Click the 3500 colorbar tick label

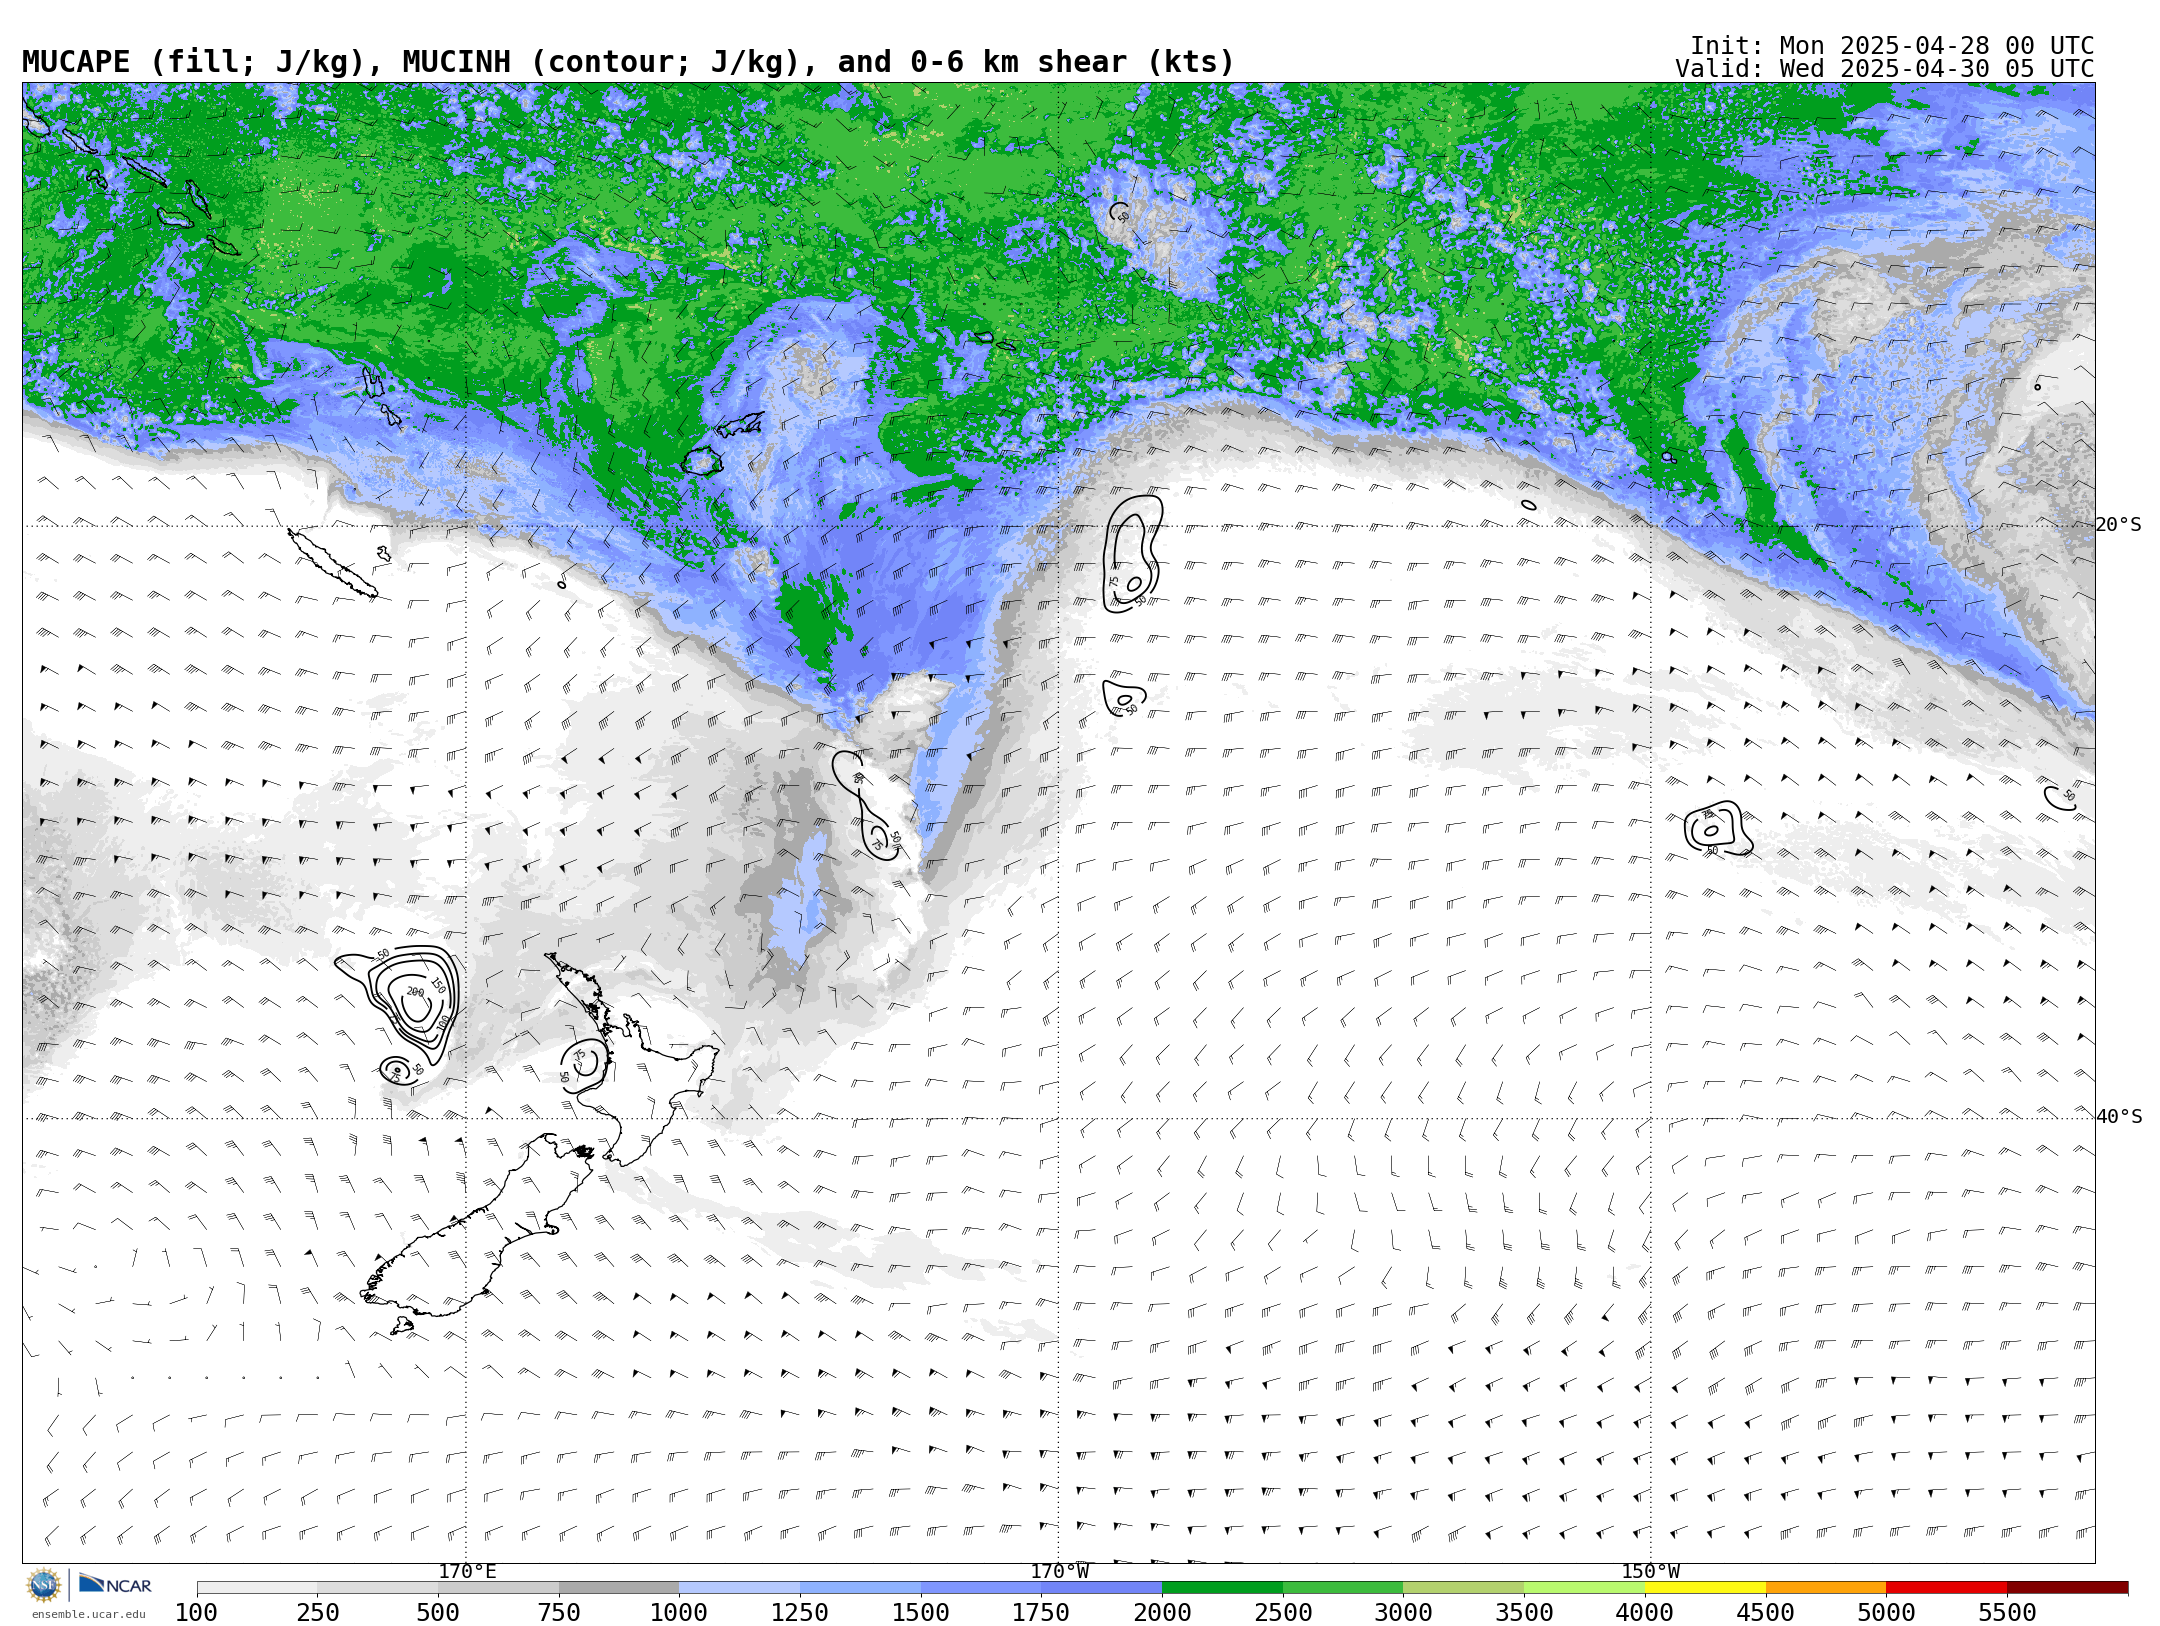(x=1524, y=1613)
